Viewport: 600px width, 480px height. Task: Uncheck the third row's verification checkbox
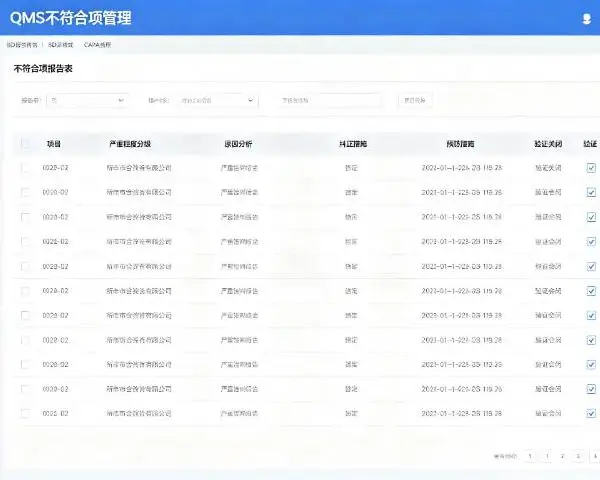591,217
